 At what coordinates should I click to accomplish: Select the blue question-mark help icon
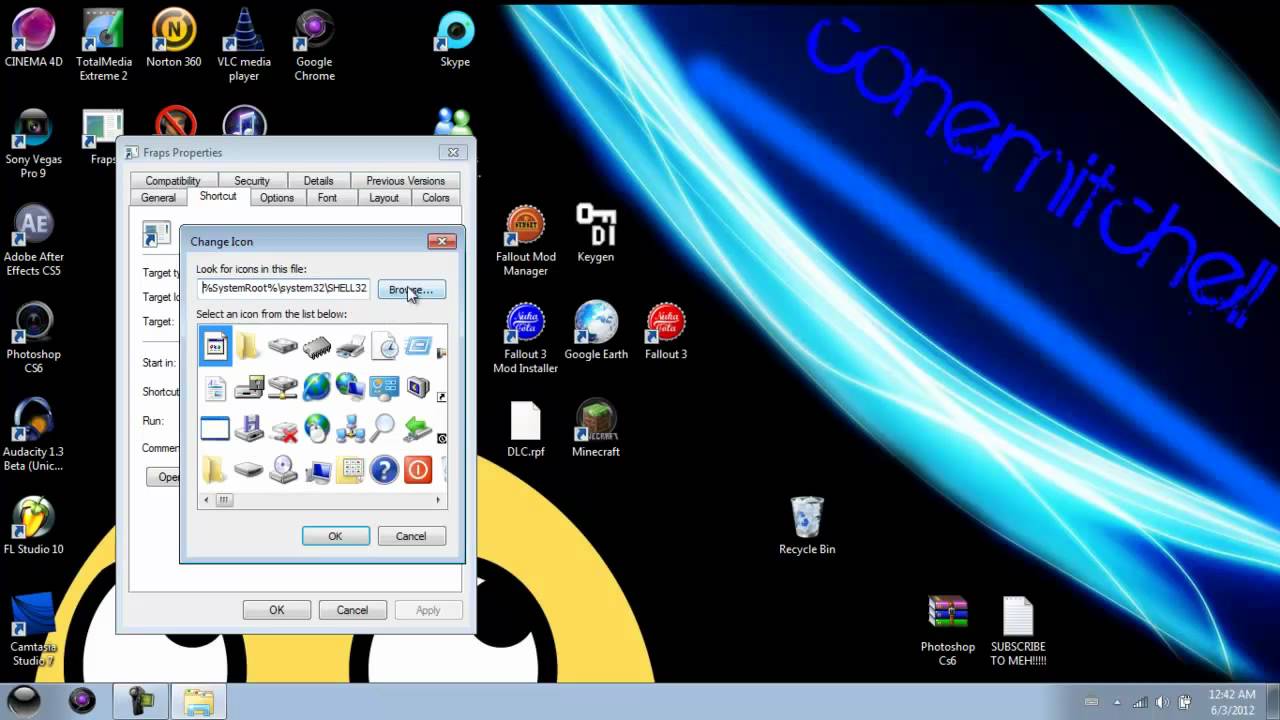coord(384,470)
